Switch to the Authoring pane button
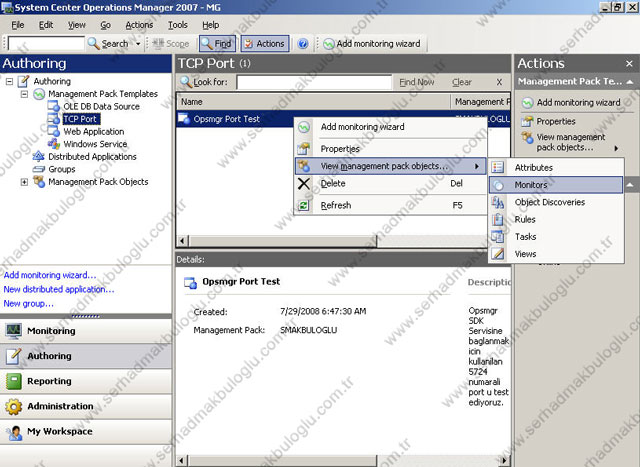The height and width of the screenshot is (467, 640). click(x=86, y=356)
